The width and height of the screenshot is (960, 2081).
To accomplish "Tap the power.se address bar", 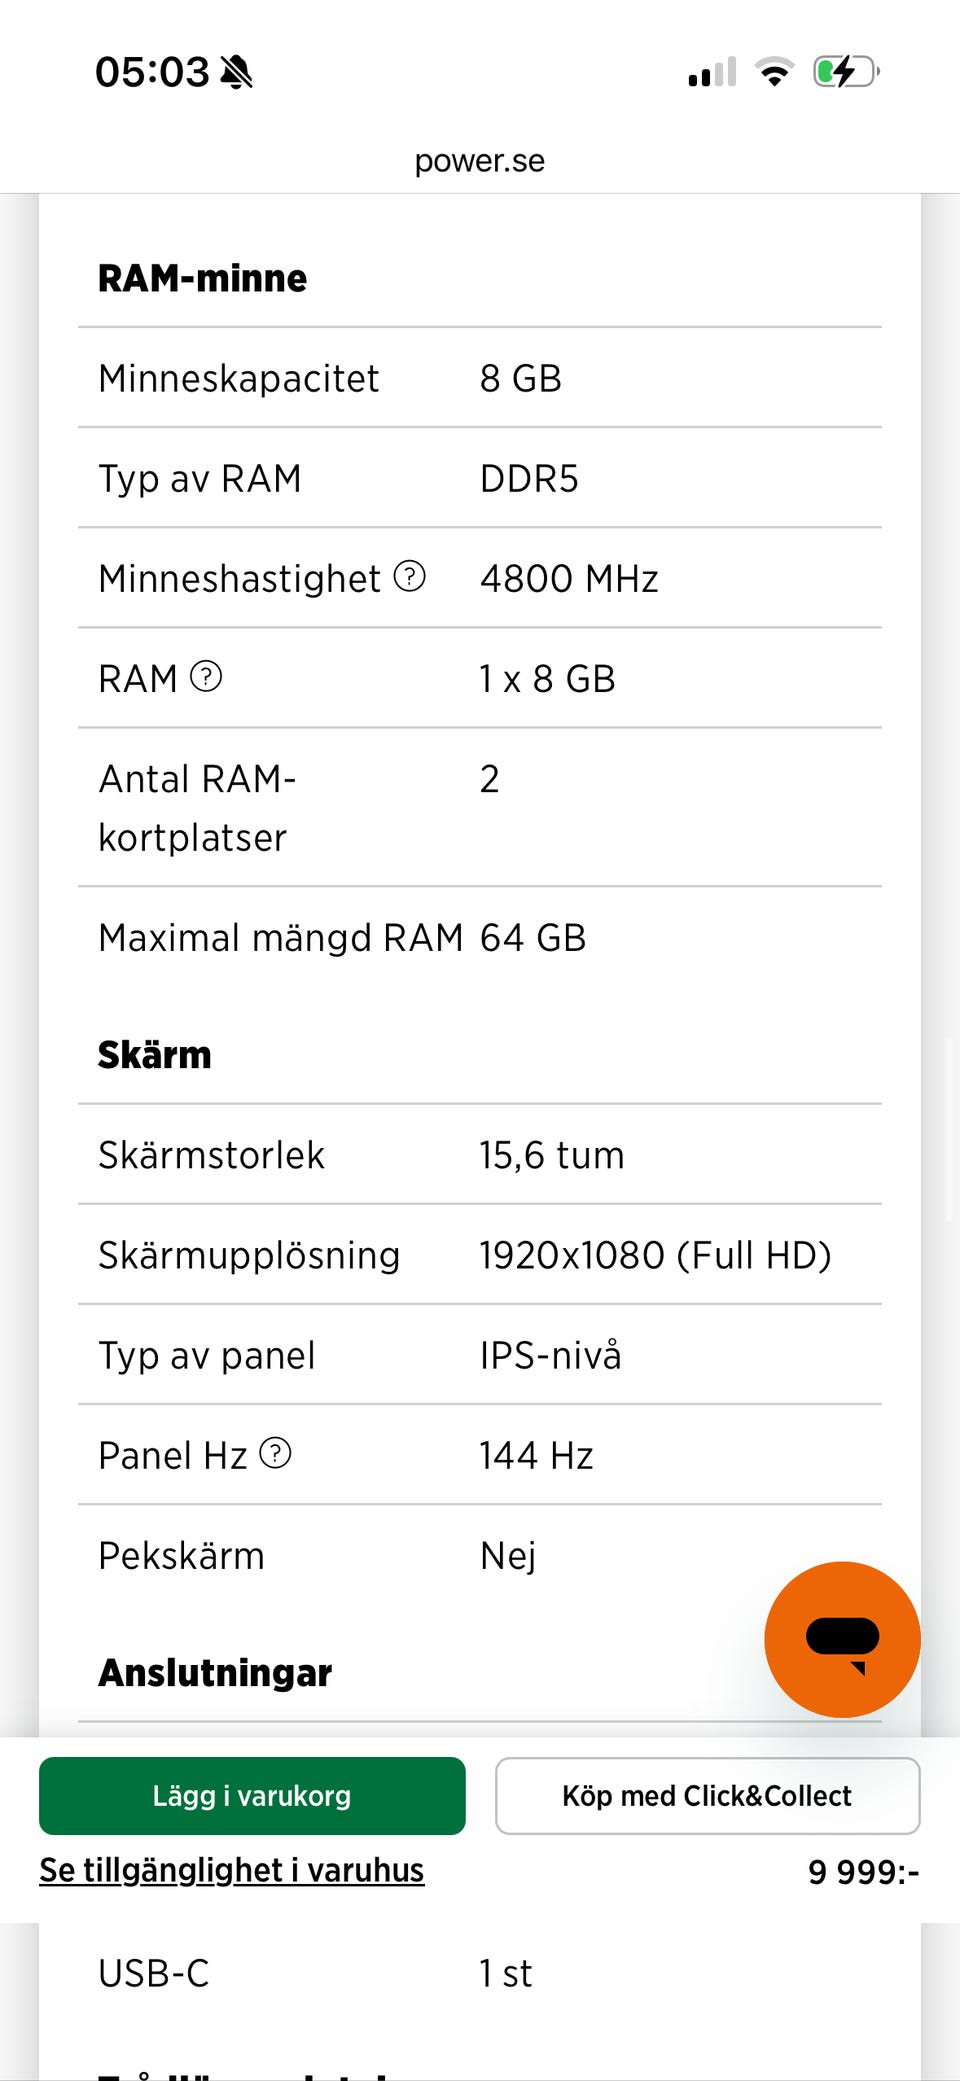I will tap(480, 161).
